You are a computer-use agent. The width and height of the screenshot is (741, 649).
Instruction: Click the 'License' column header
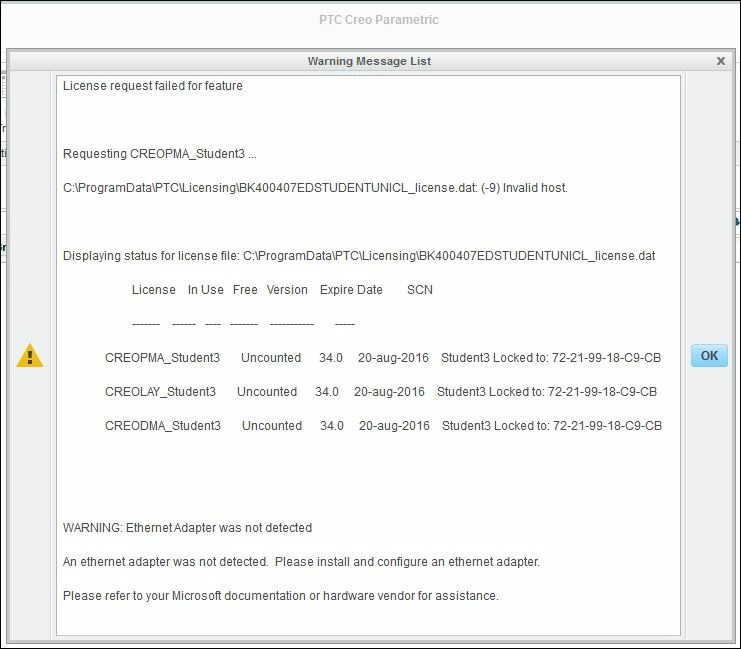(154, 290)
